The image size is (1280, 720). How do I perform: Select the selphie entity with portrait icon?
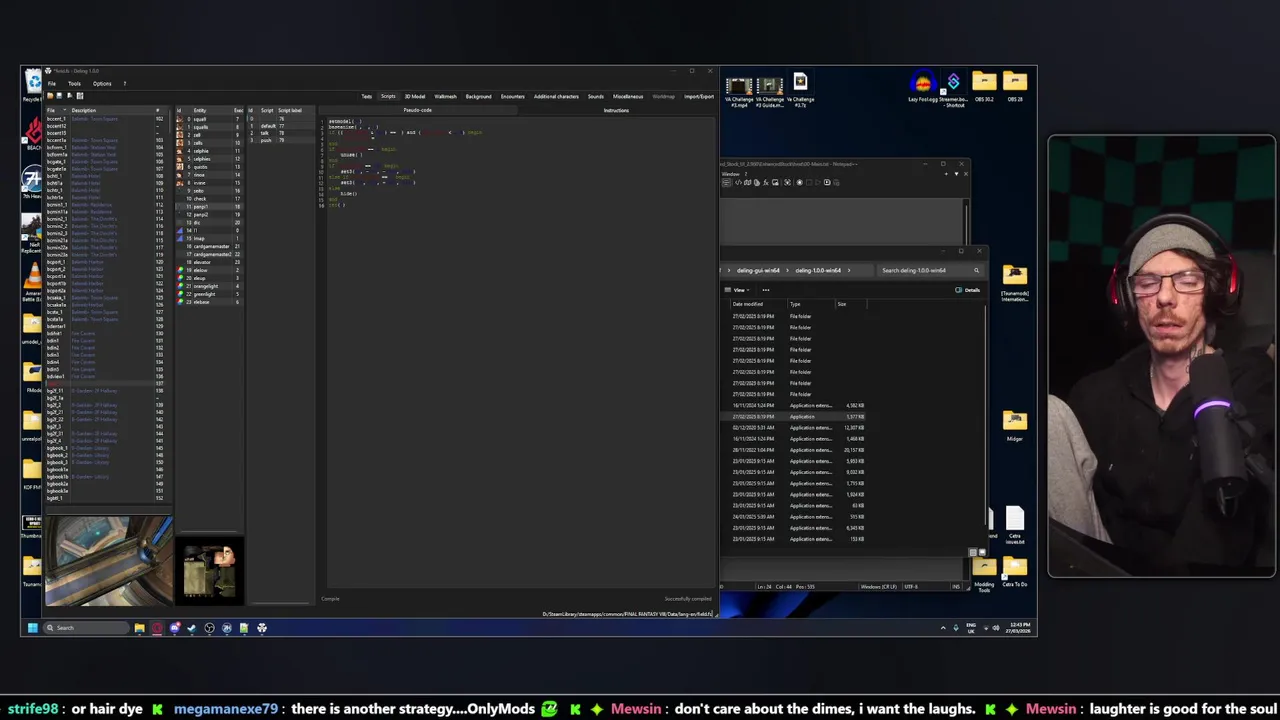click(x=210, y=151)
